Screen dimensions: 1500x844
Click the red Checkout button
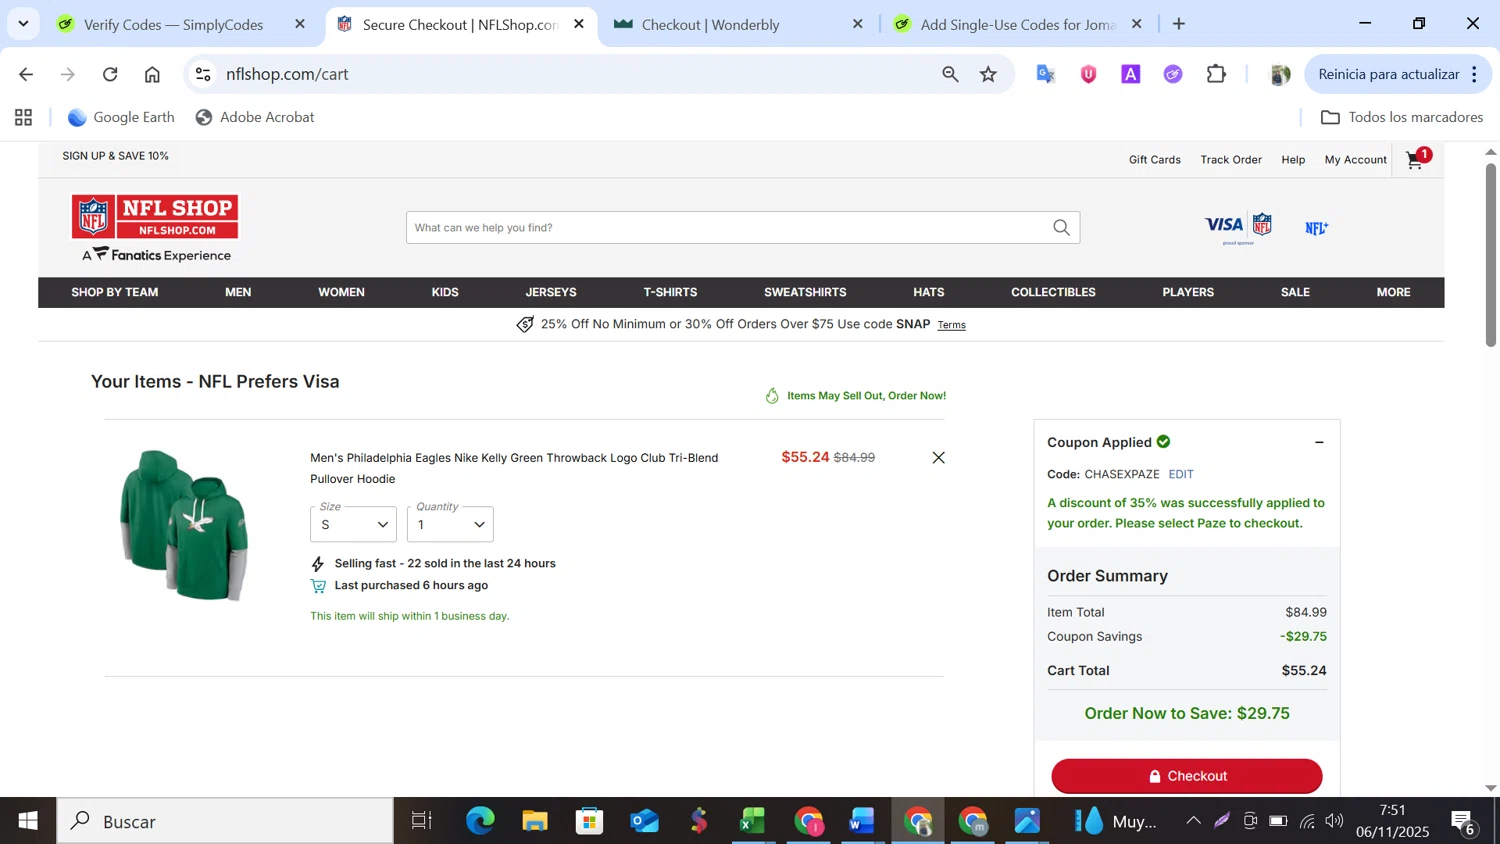1186,776
